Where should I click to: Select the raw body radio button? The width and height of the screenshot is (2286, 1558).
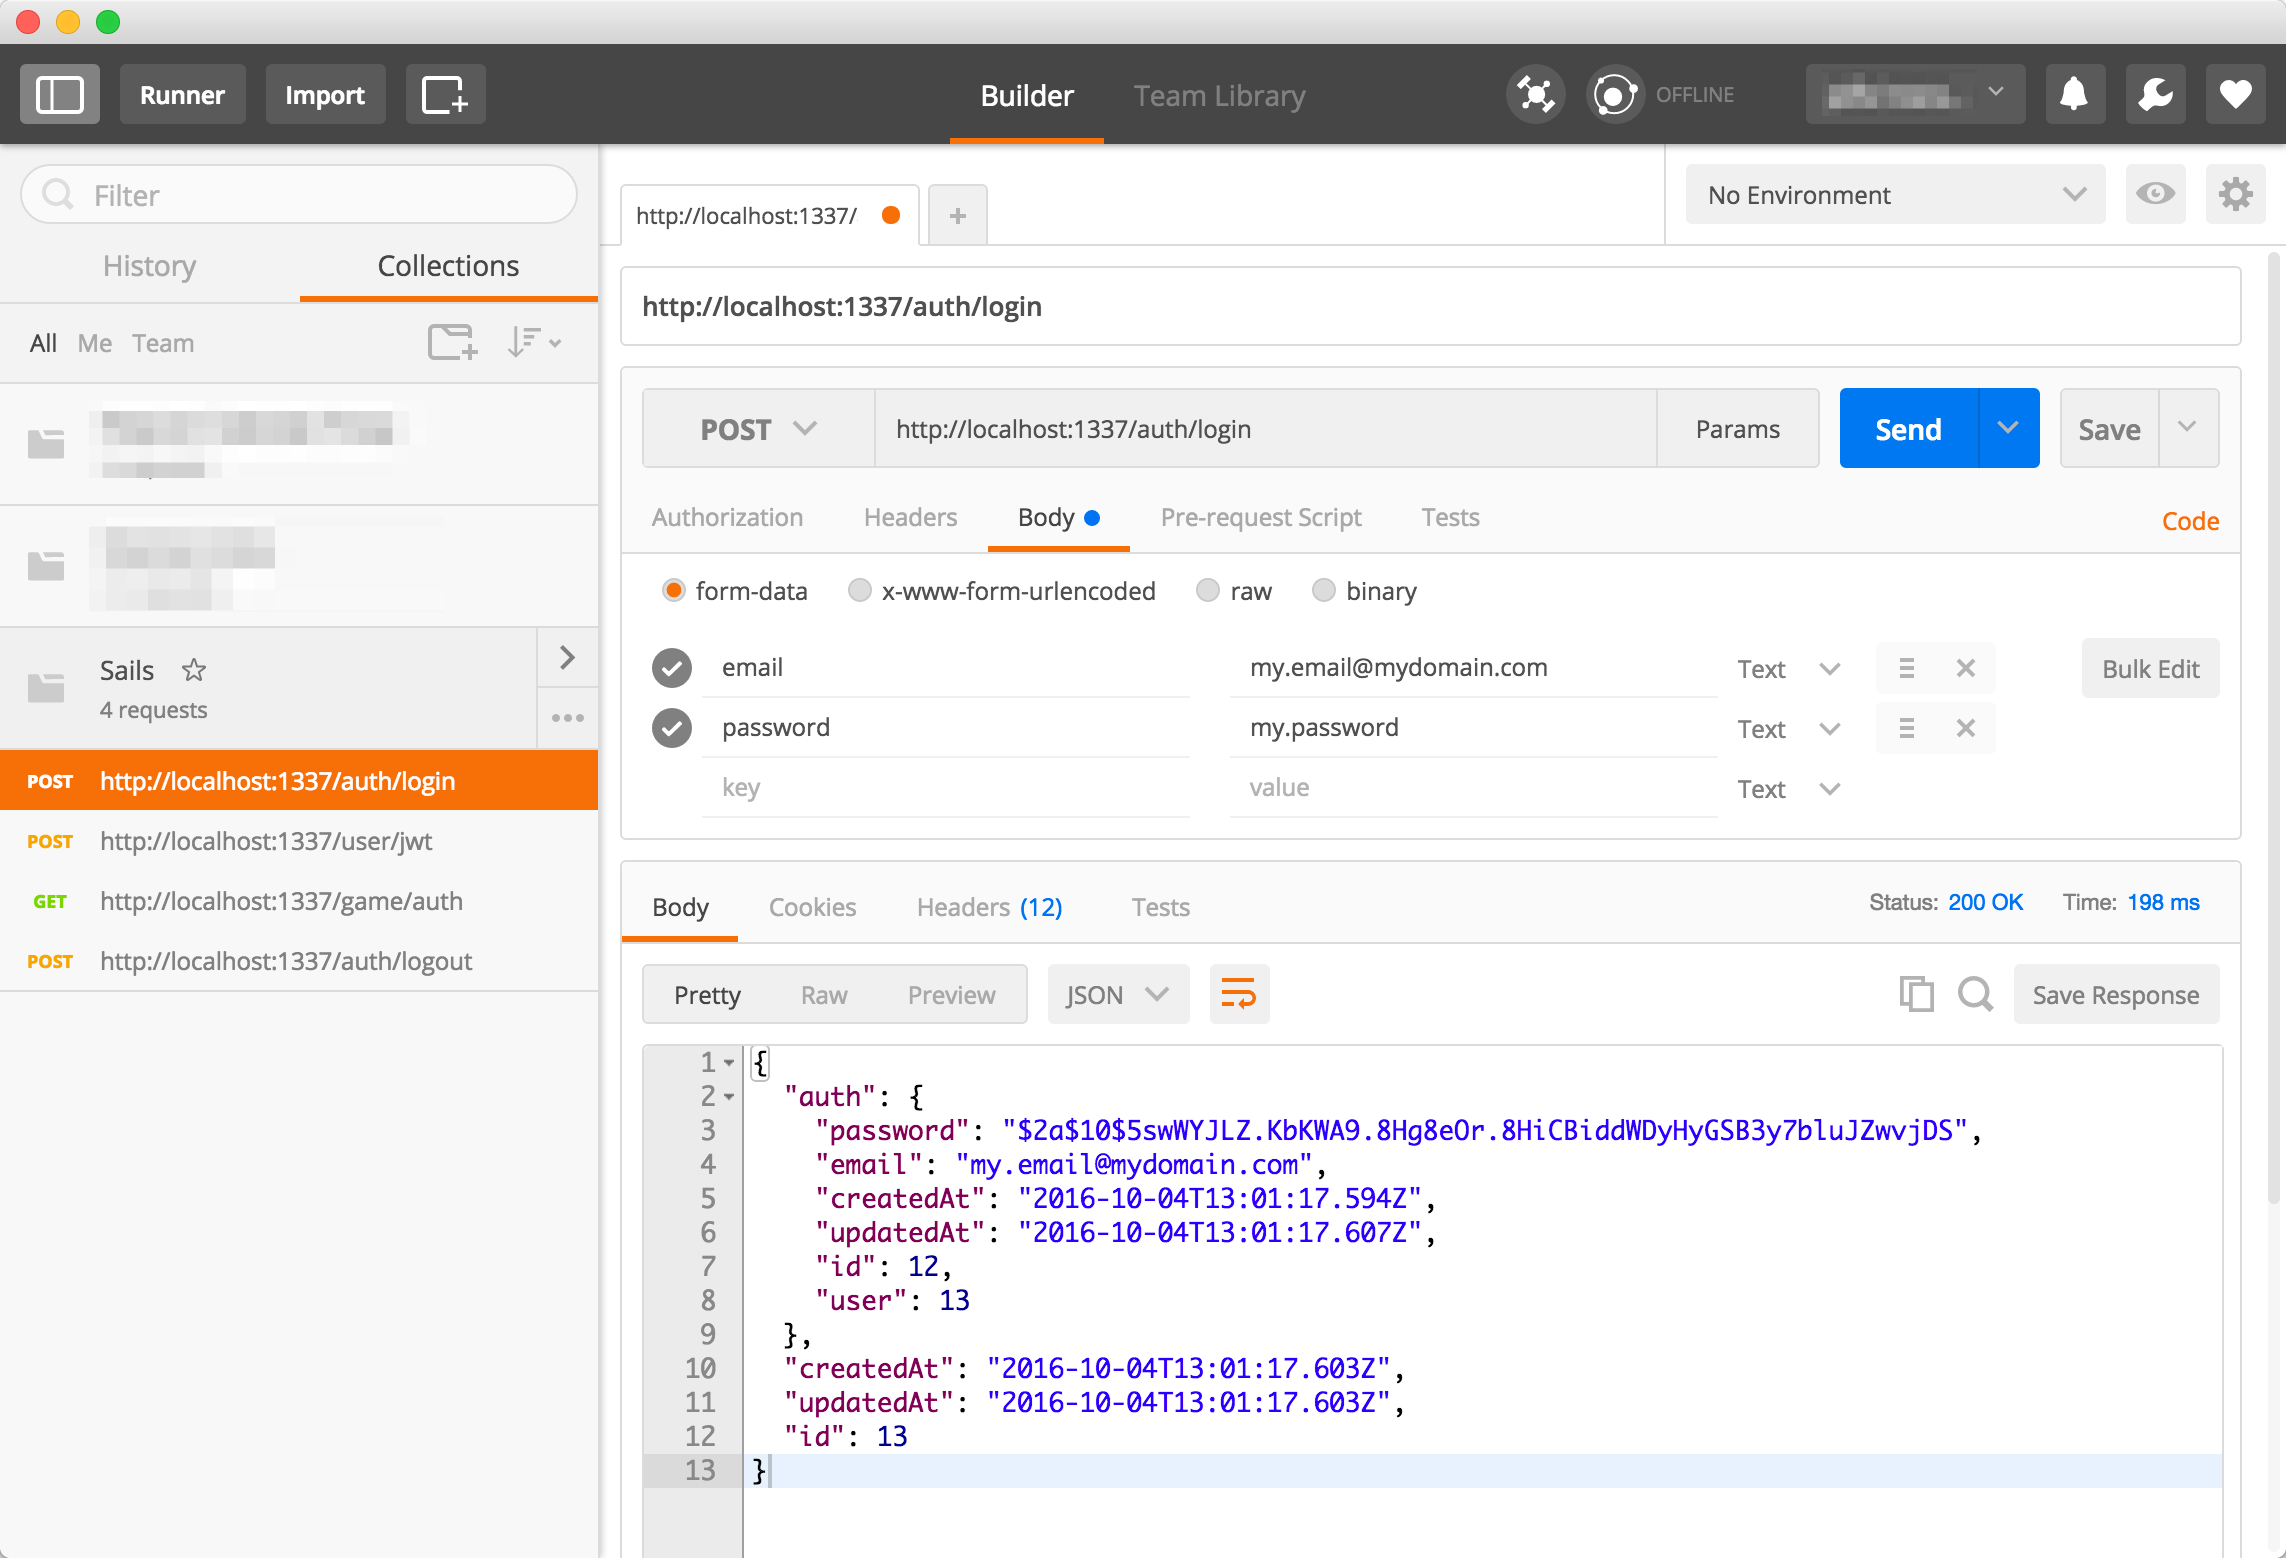click(1208, 591)
